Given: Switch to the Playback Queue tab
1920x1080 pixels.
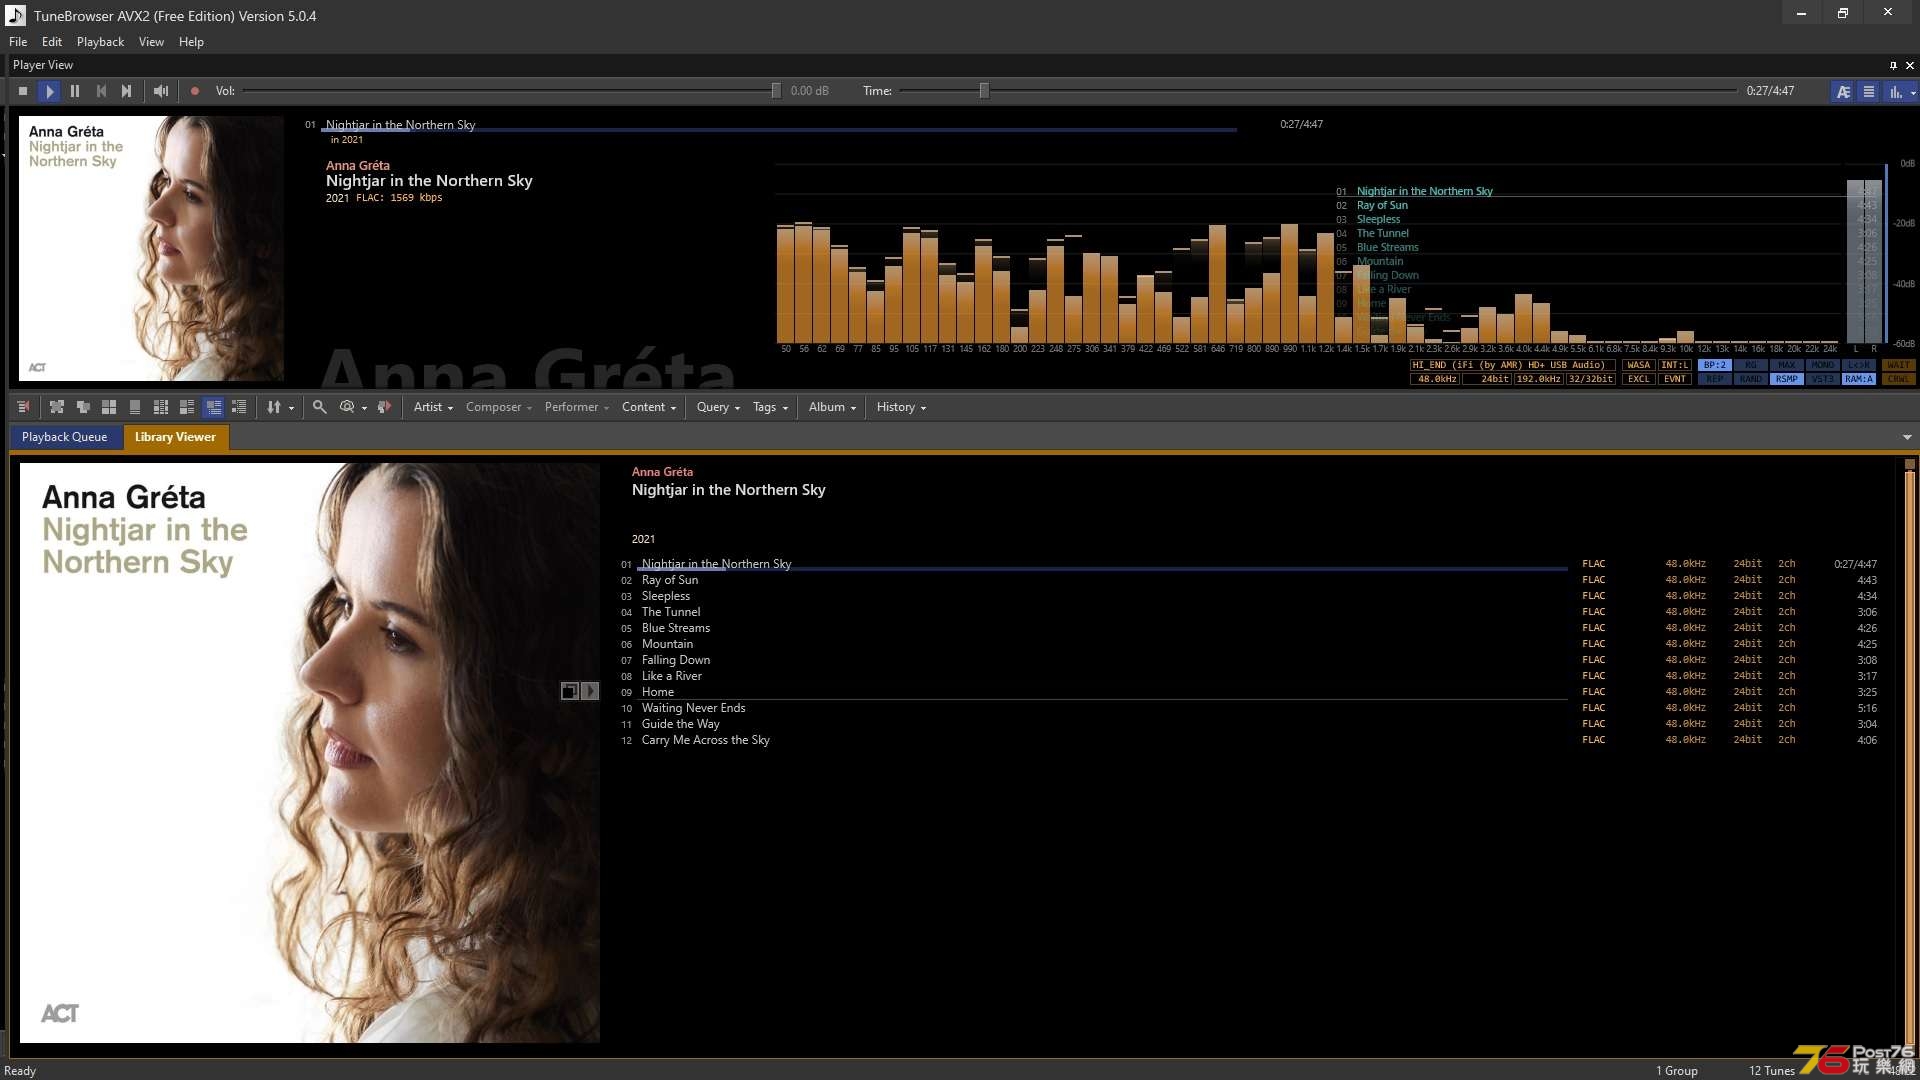Looking at the screenshot, I should pos(65,437).
